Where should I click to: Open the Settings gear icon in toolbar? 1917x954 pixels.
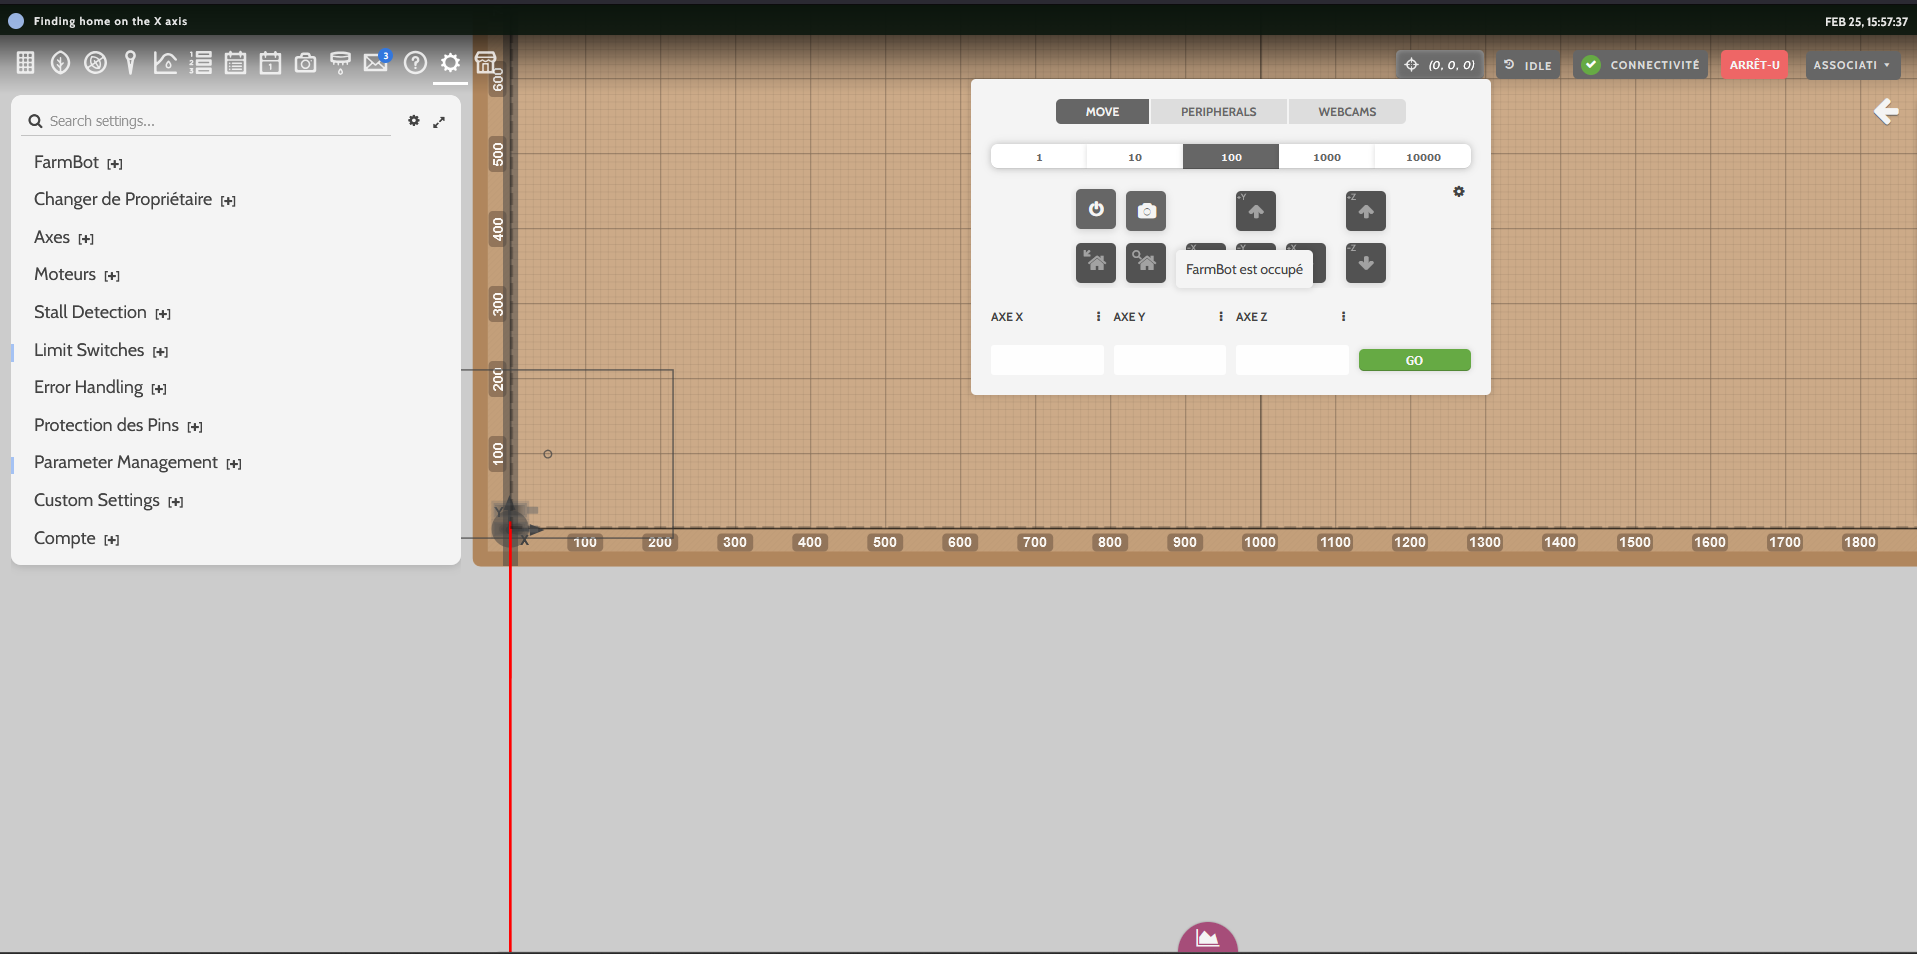(x=450, y=63)
